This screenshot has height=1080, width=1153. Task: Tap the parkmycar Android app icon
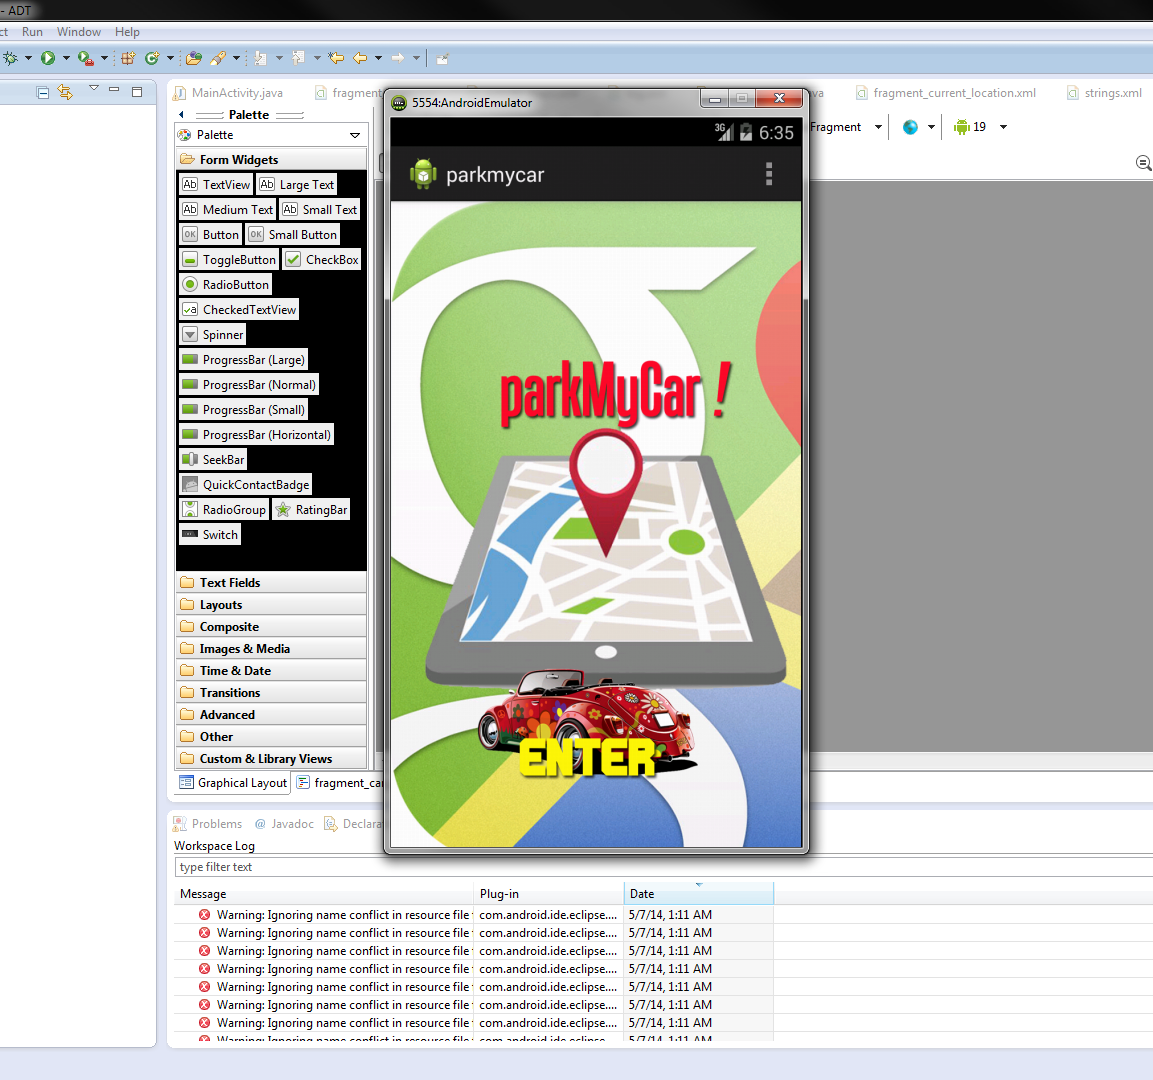pyautogui.click(x=424, y=174)
